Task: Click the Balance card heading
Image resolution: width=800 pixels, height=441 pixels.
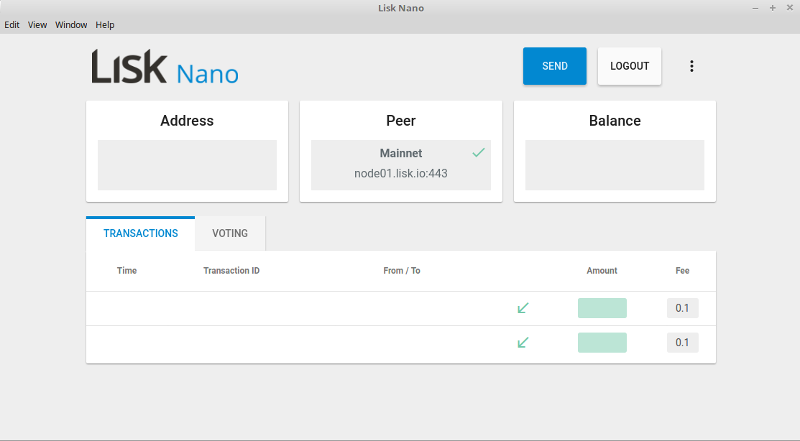Action: 615,120
